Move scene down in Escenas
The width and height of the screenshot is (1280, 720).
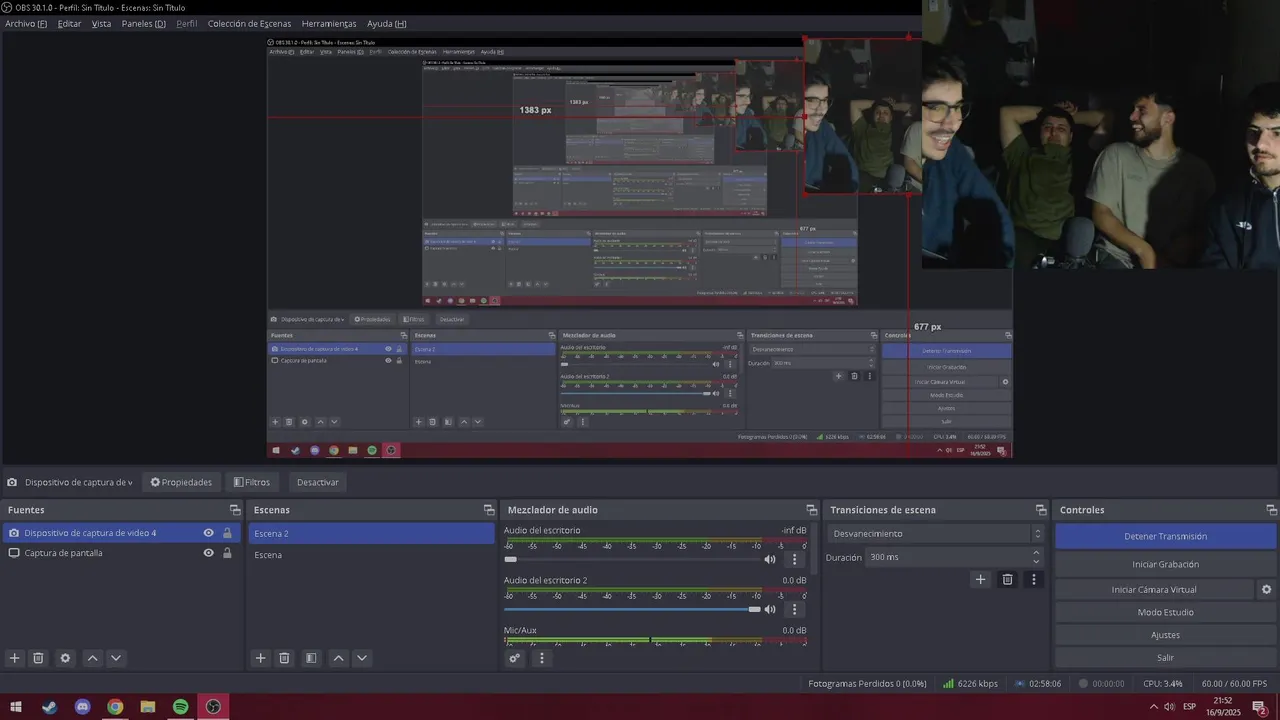362,658
